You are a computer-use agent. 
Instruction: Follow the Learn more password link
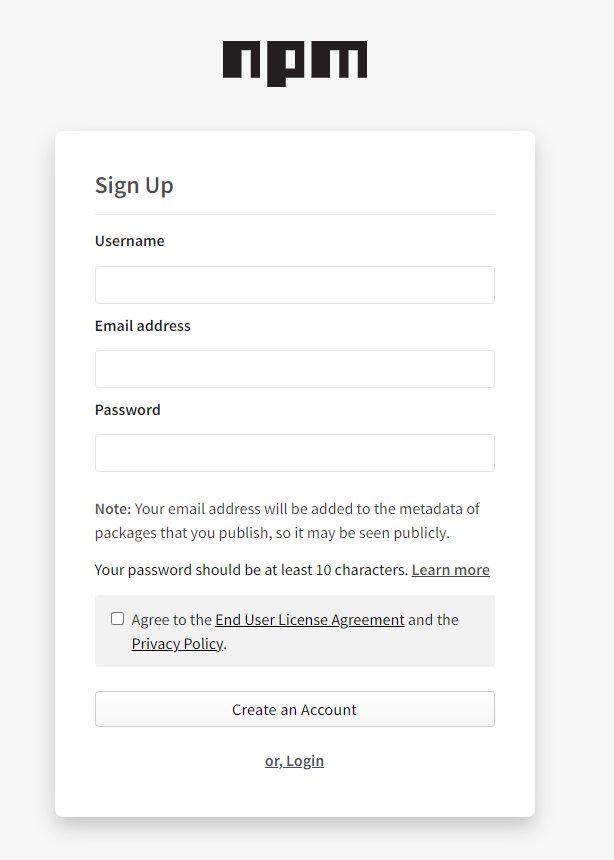[x=450, y=570]
